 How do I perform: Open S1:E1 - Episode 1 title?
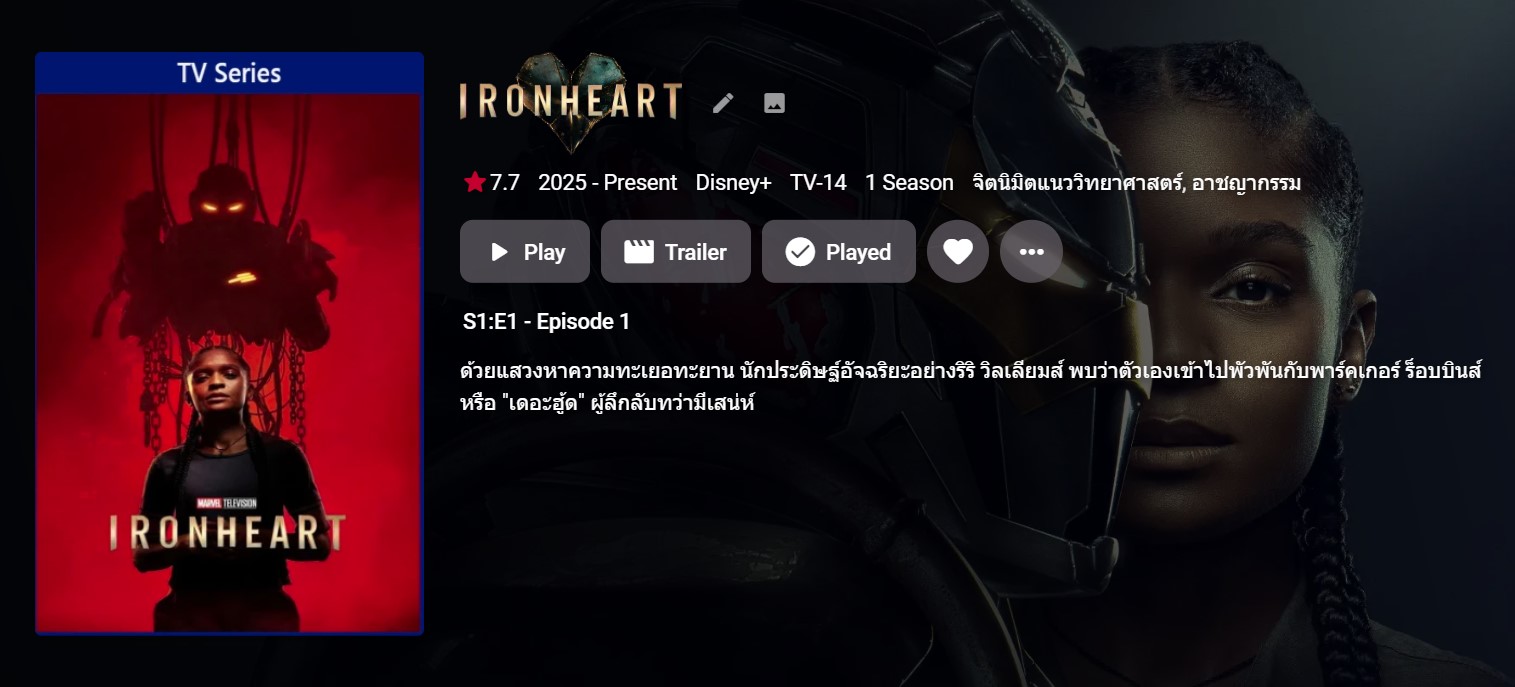point(546,322)
